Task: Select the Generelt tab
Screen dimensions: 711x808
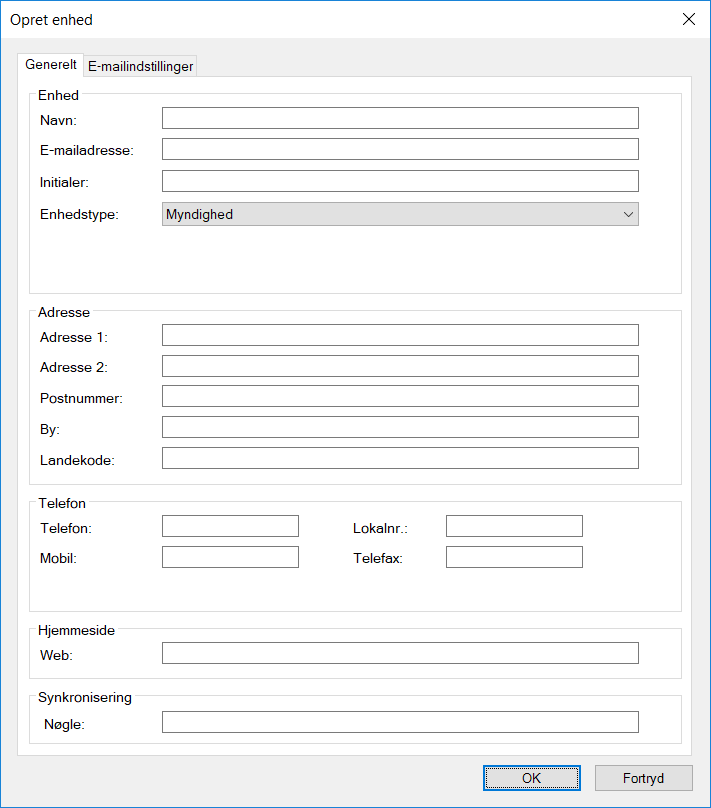Action: pyautogui.click(x=51, y=64)
